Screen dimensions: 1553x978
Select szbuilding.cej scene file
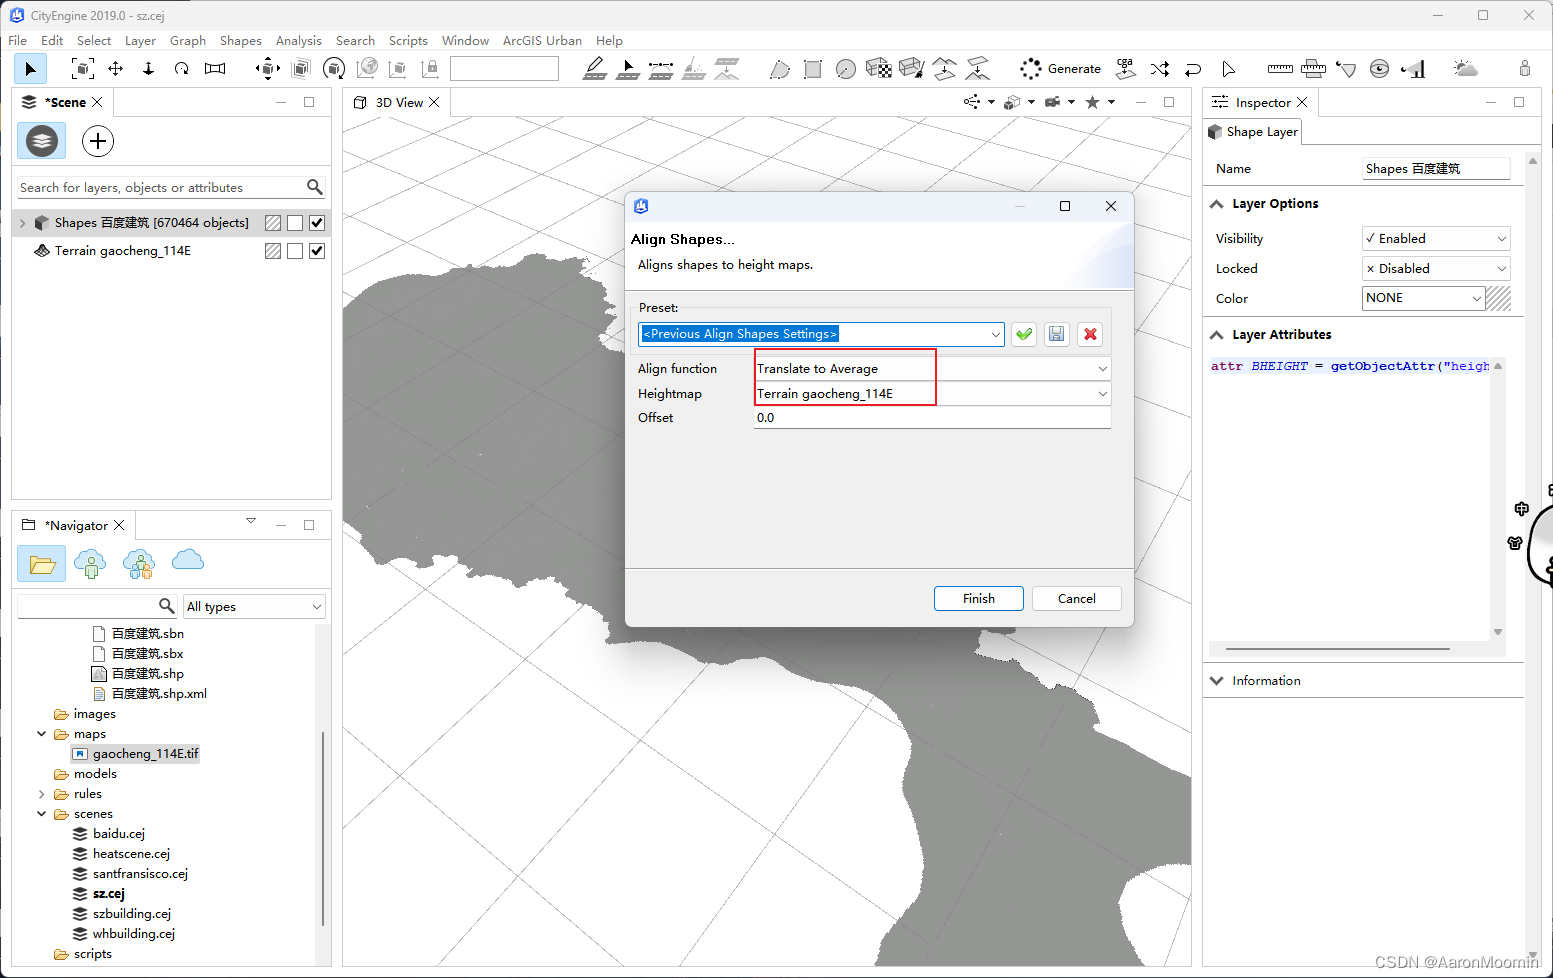(122, 914)
